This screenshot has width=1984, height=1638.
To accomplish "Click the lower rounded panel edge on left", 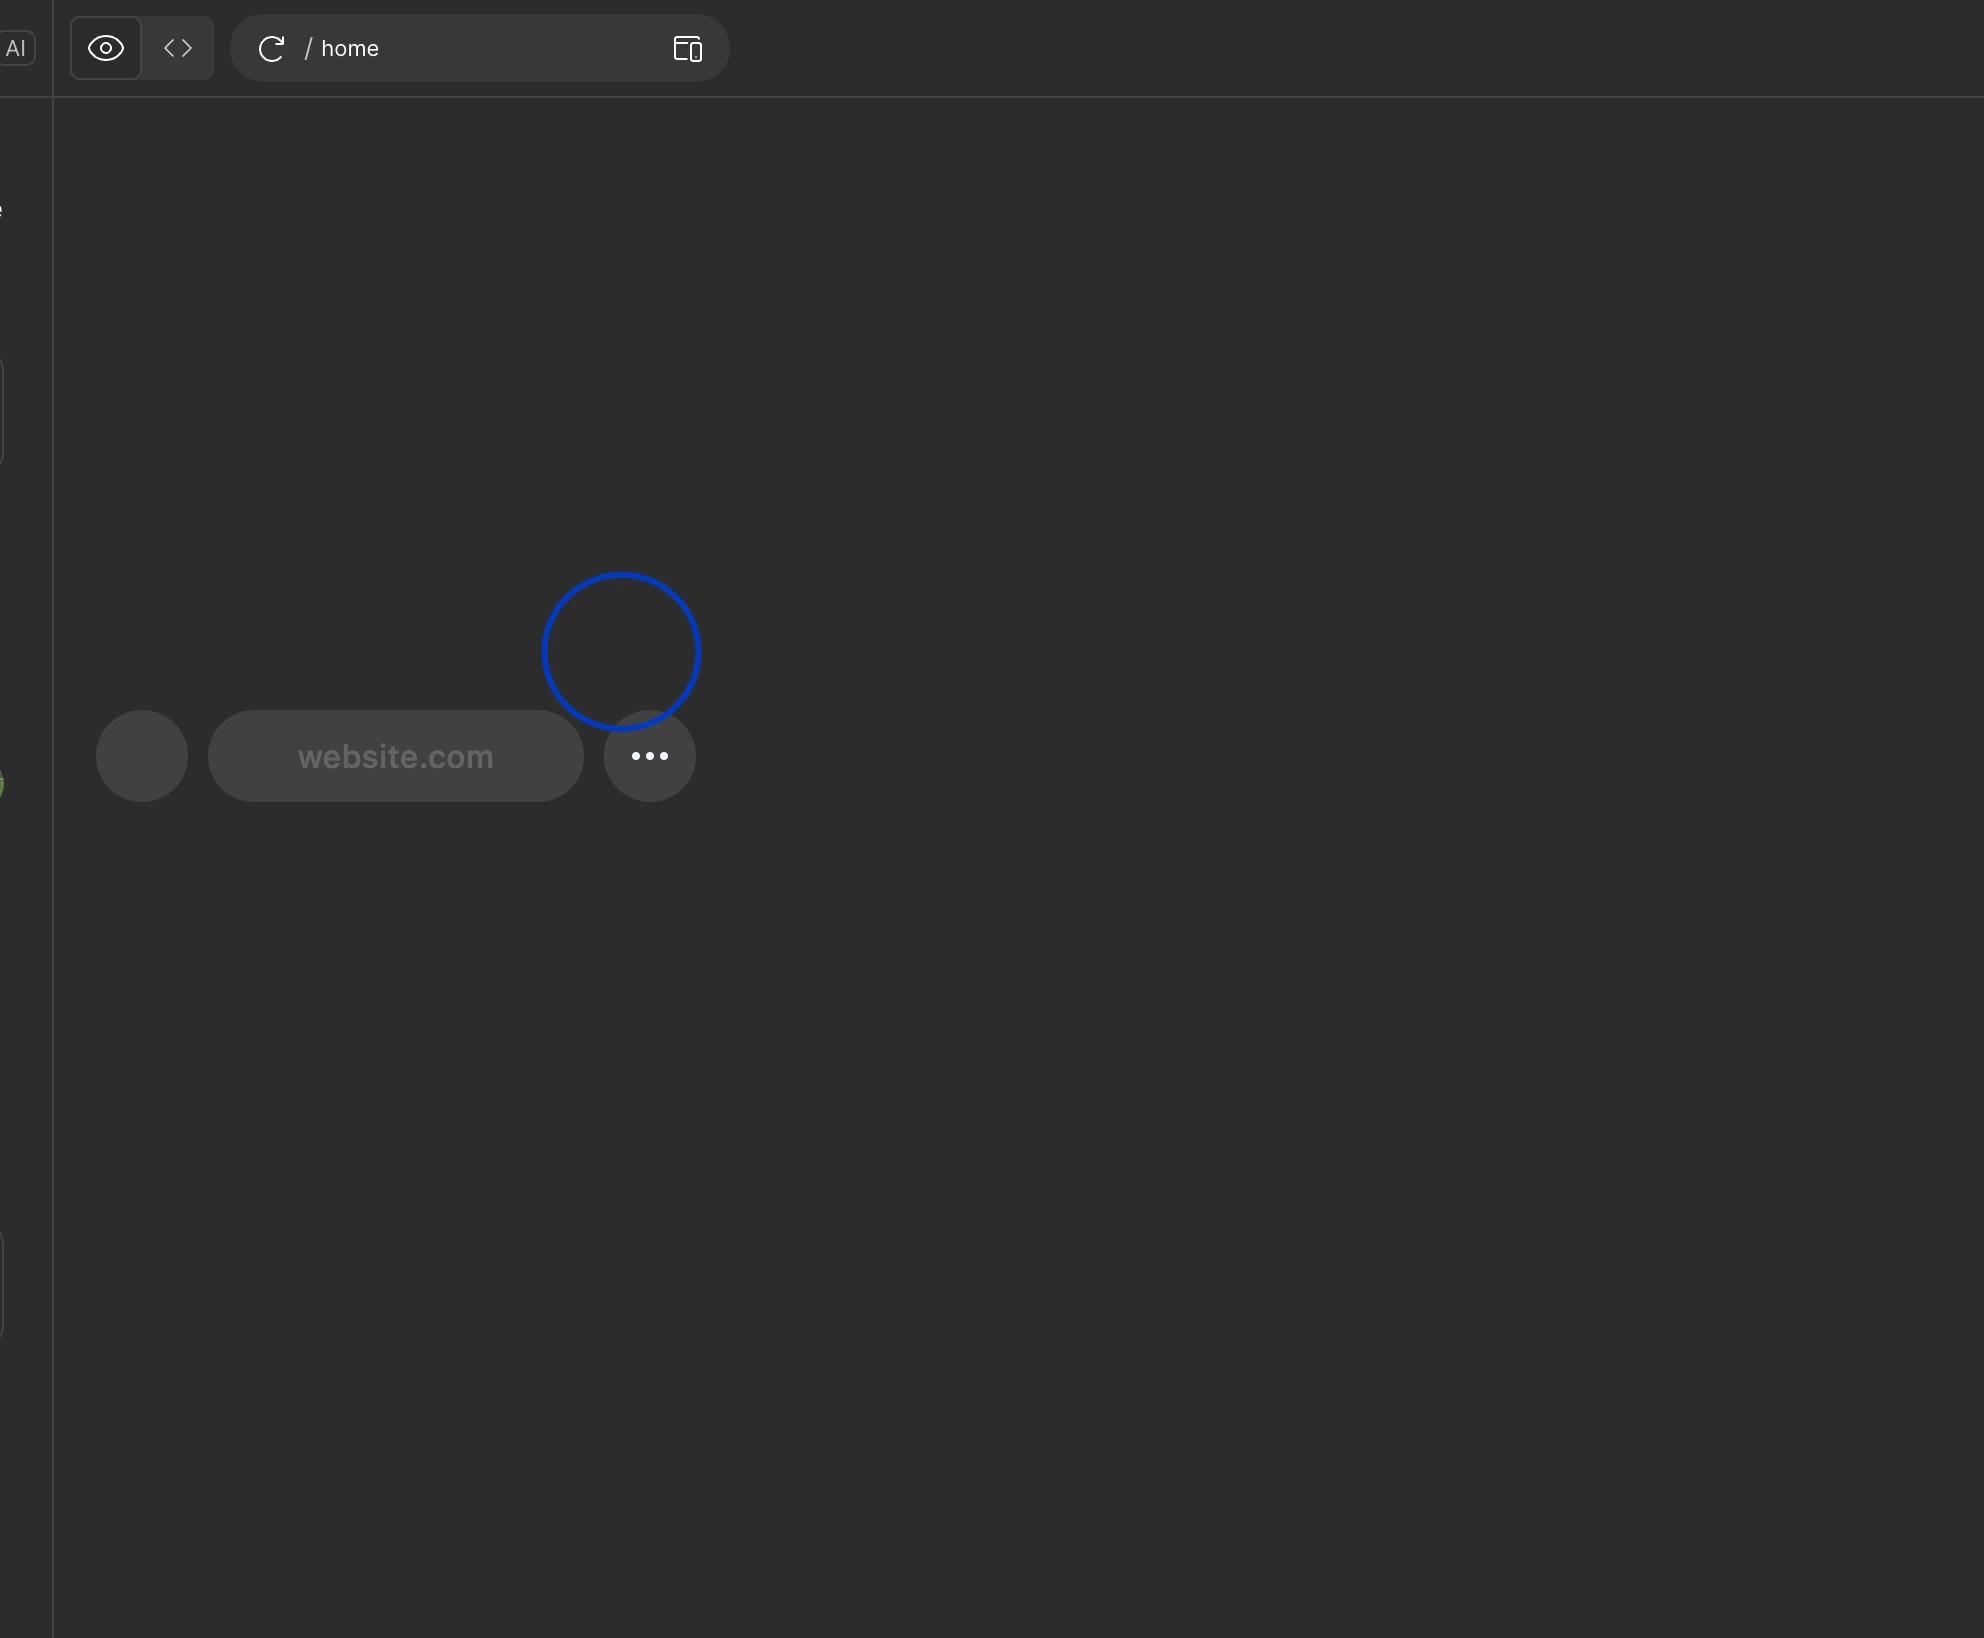I will point(1,1285).
